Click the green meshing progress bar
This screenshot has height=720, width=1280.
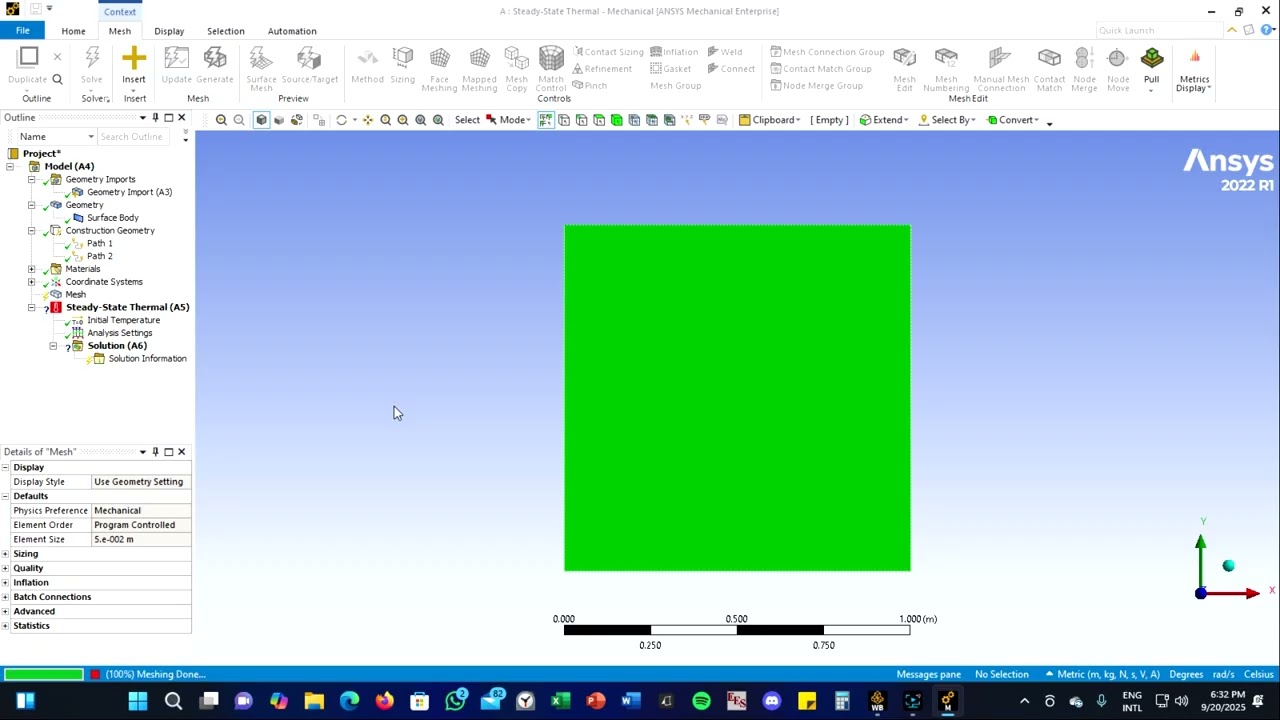[44, 675]
